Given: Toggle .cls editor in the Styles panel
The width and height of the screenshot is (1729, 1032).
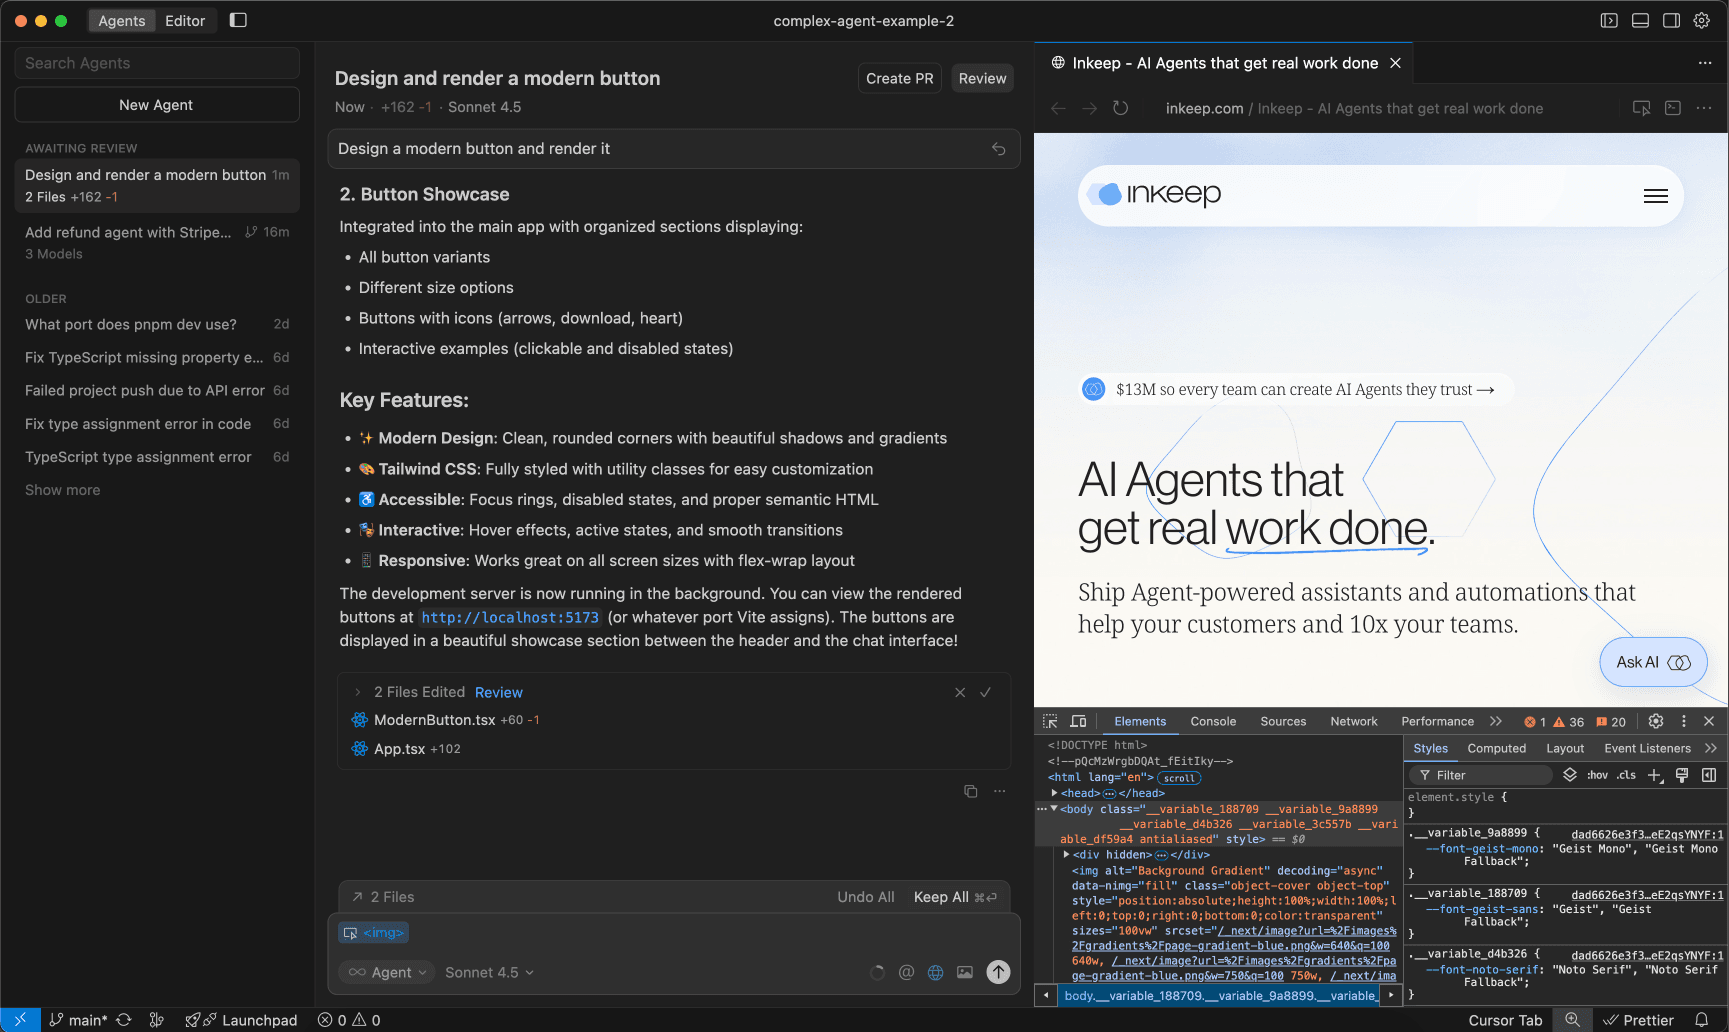Looking at the screenshot, I should 1626,774.
